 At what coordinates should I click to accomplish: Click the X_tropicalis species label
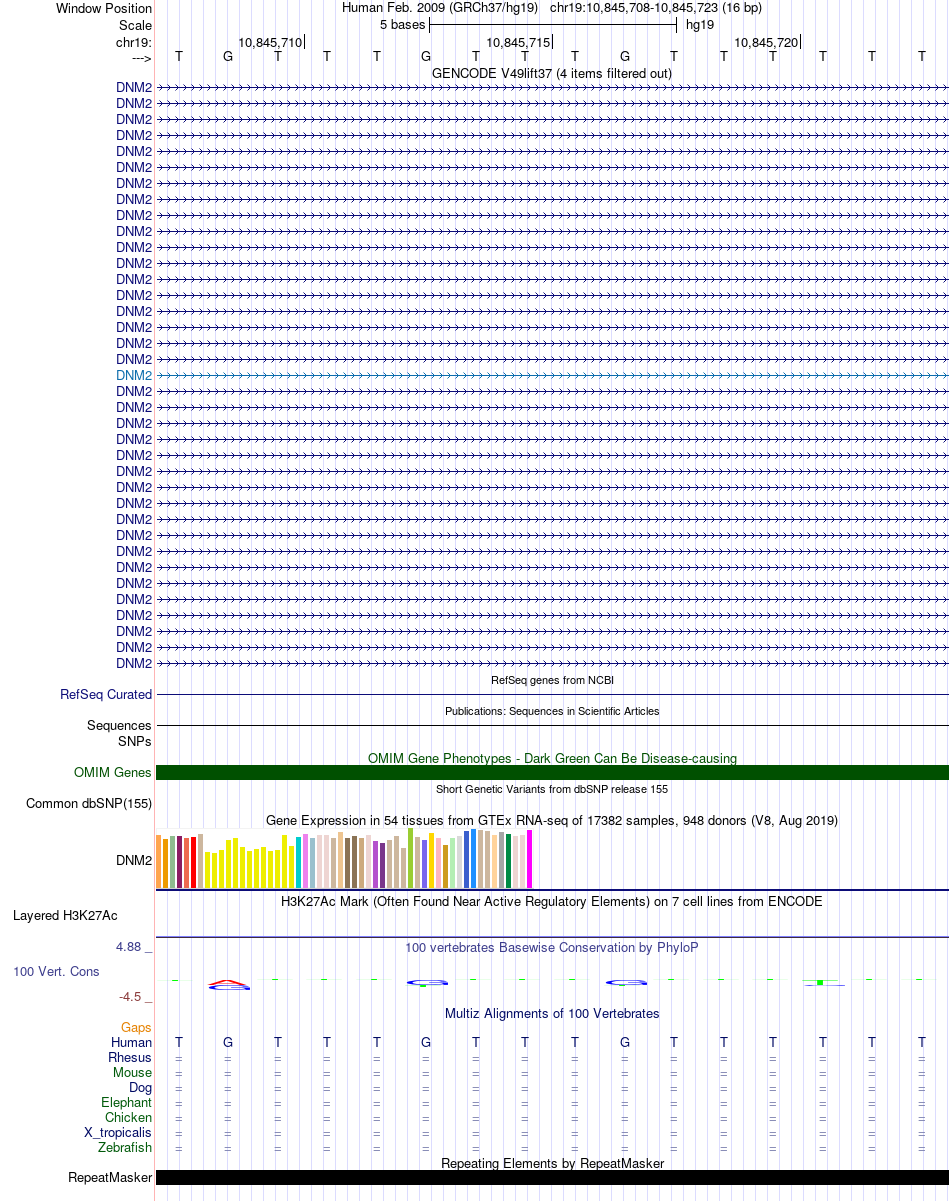(x=118, y=1132)
